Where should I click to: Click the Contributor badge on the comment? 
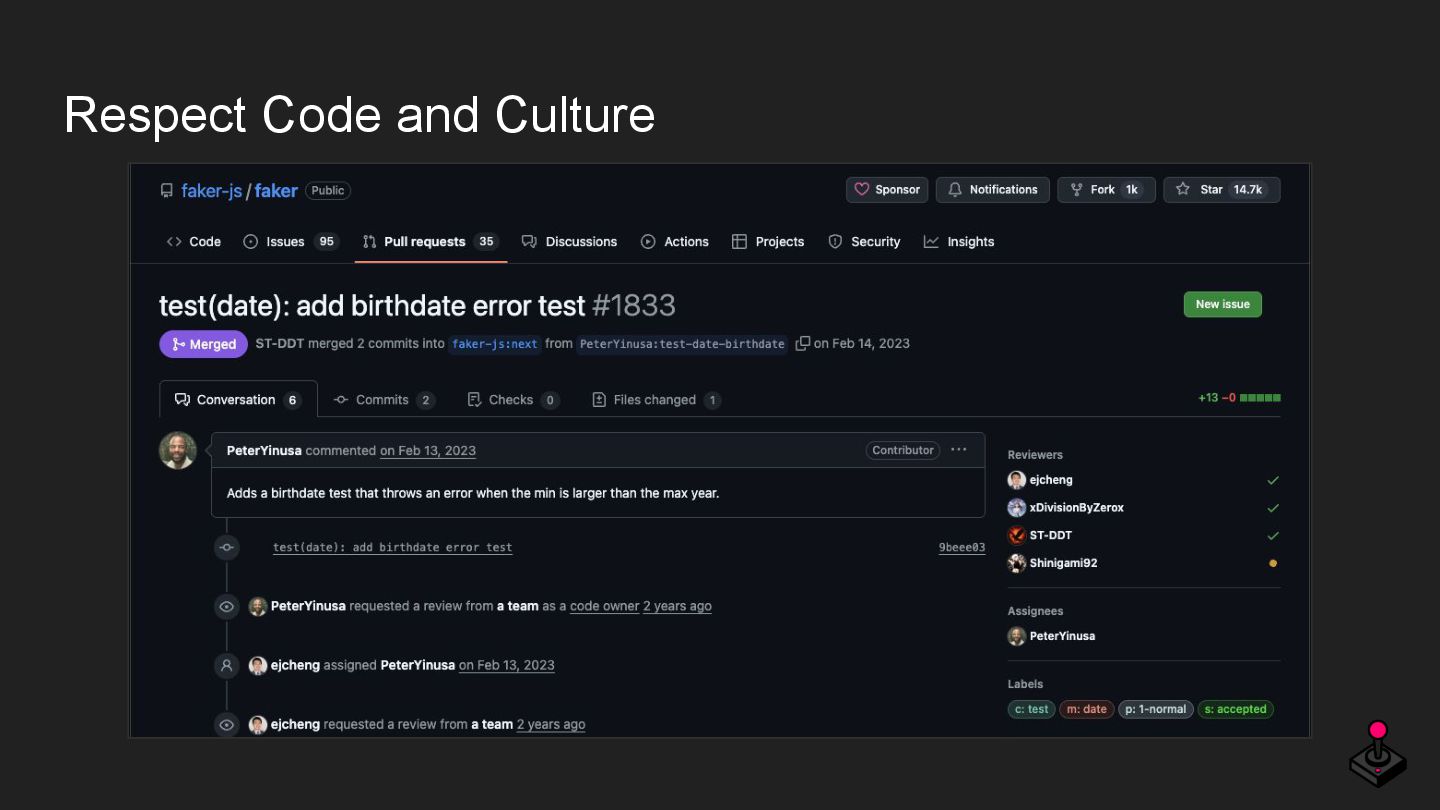[x=903, y=450]
